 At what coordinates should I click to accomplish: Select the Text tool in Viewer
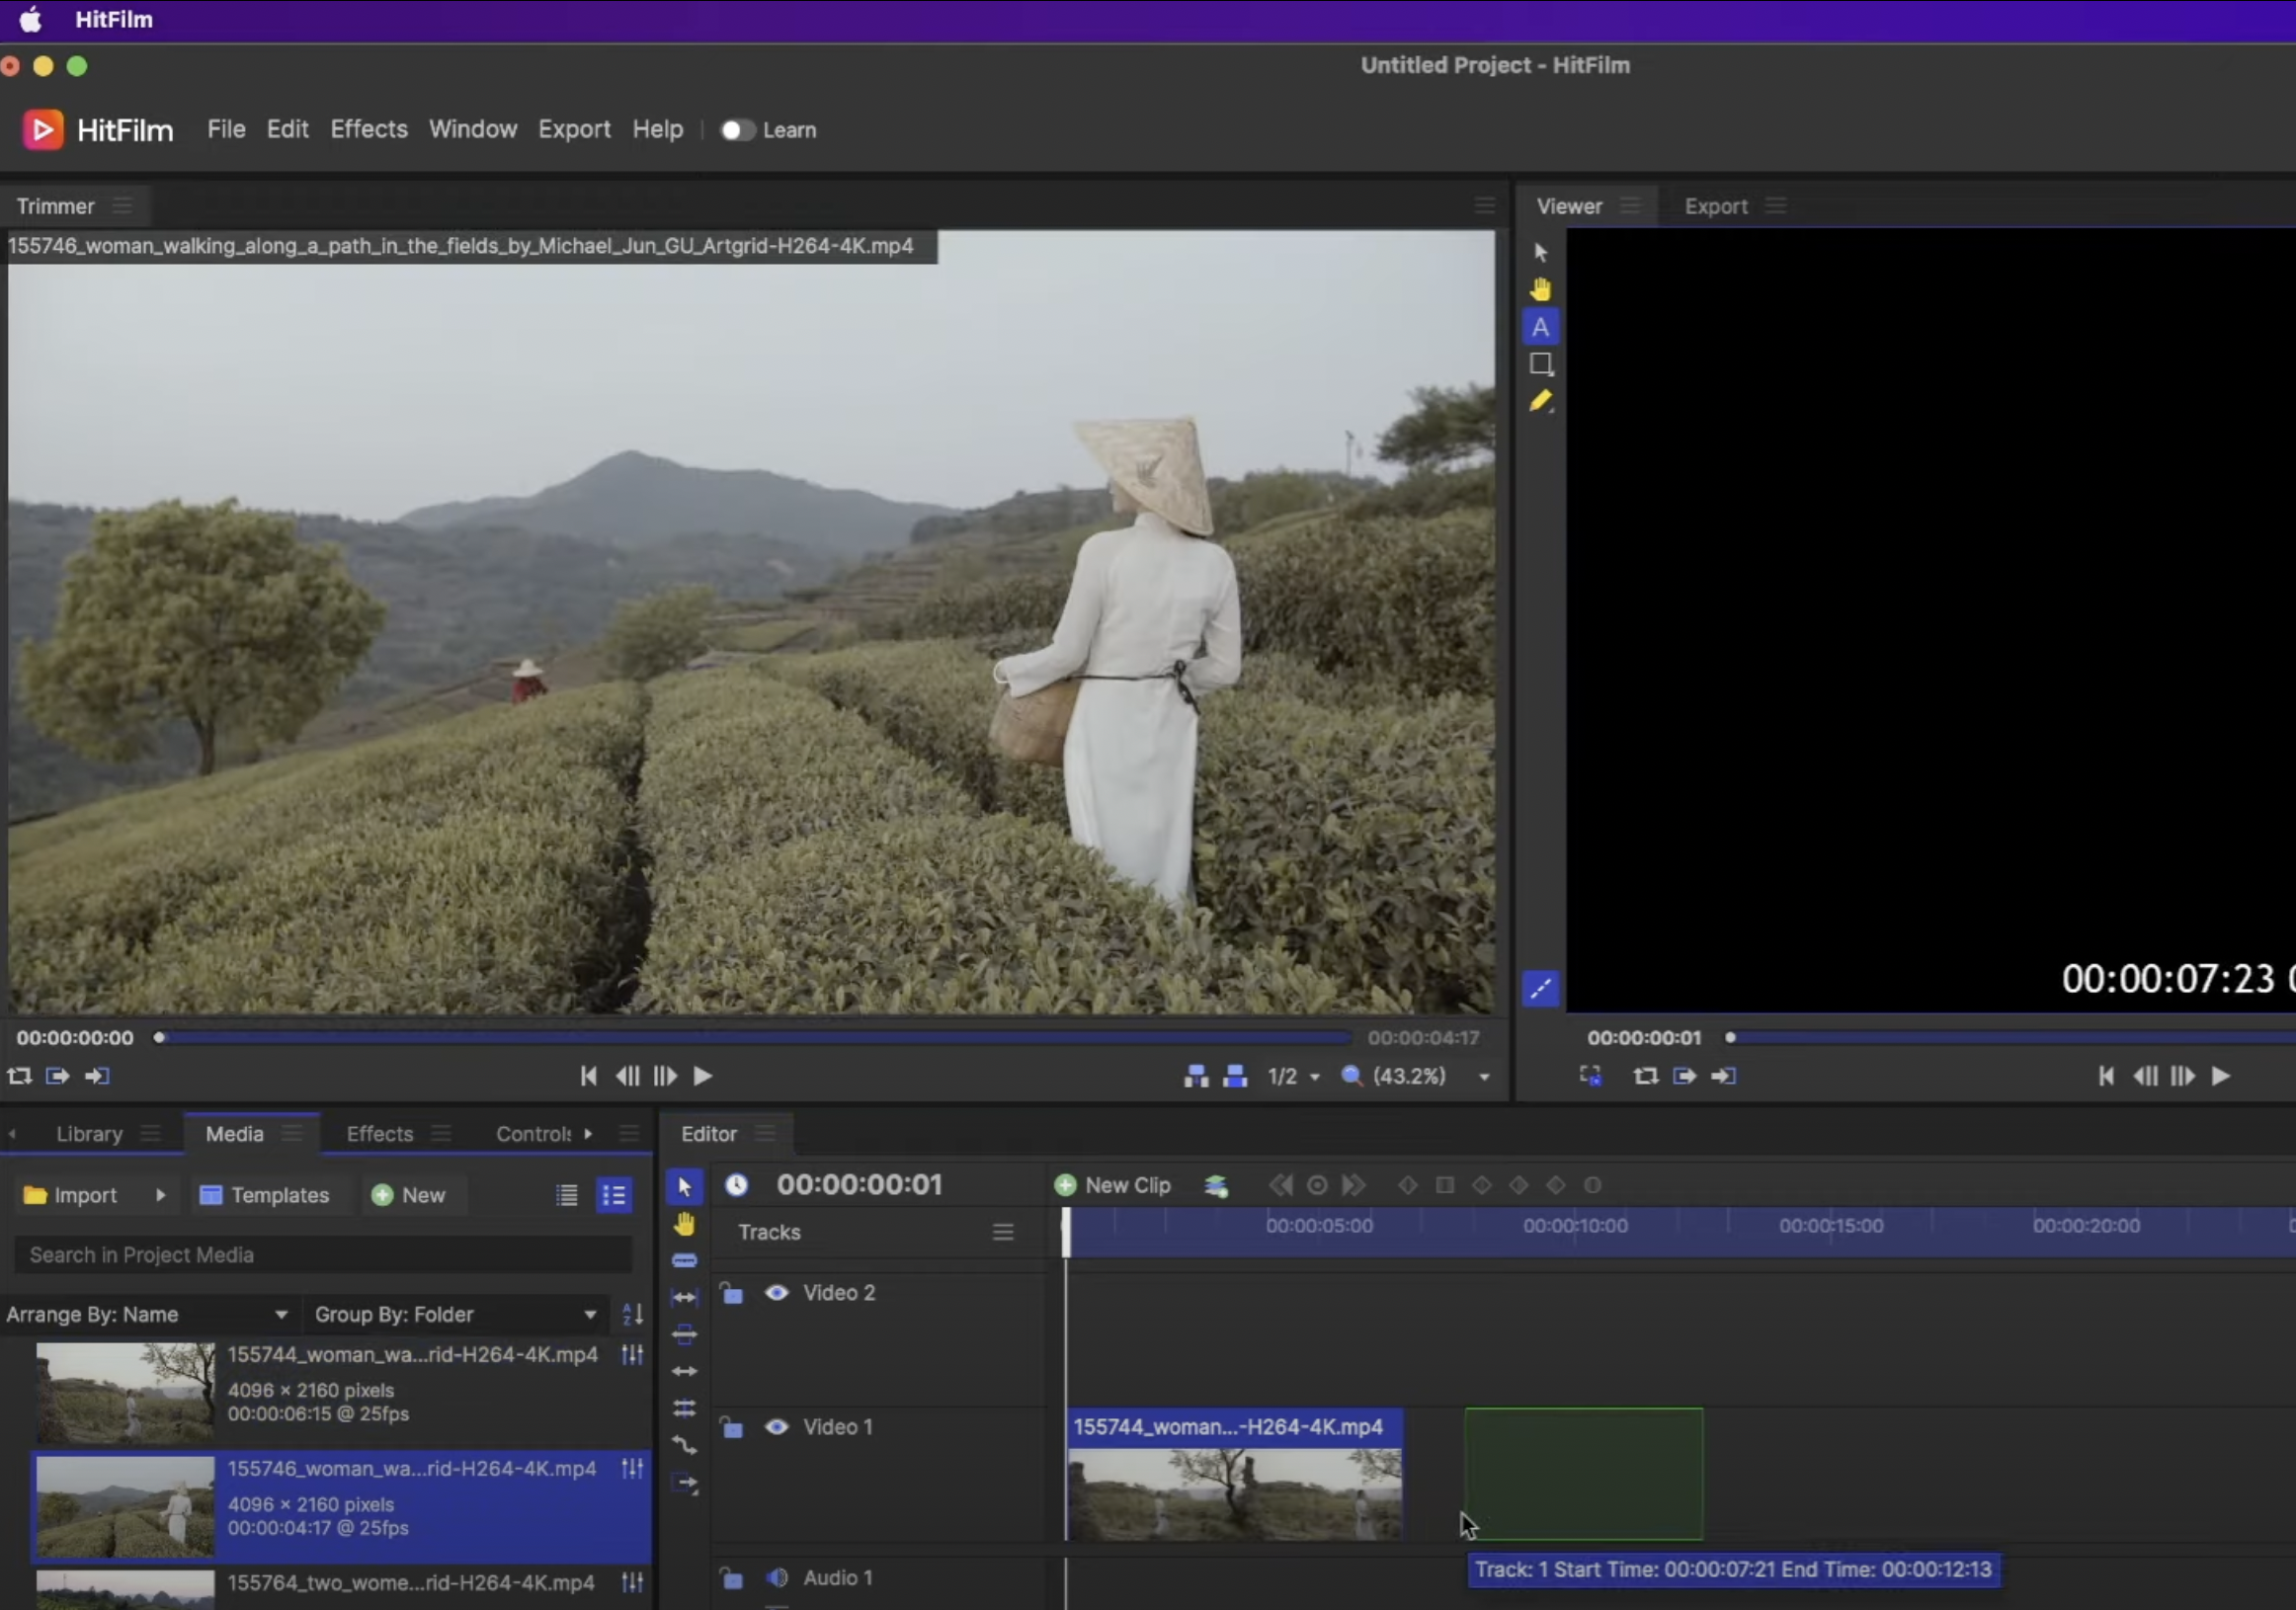1540,327
